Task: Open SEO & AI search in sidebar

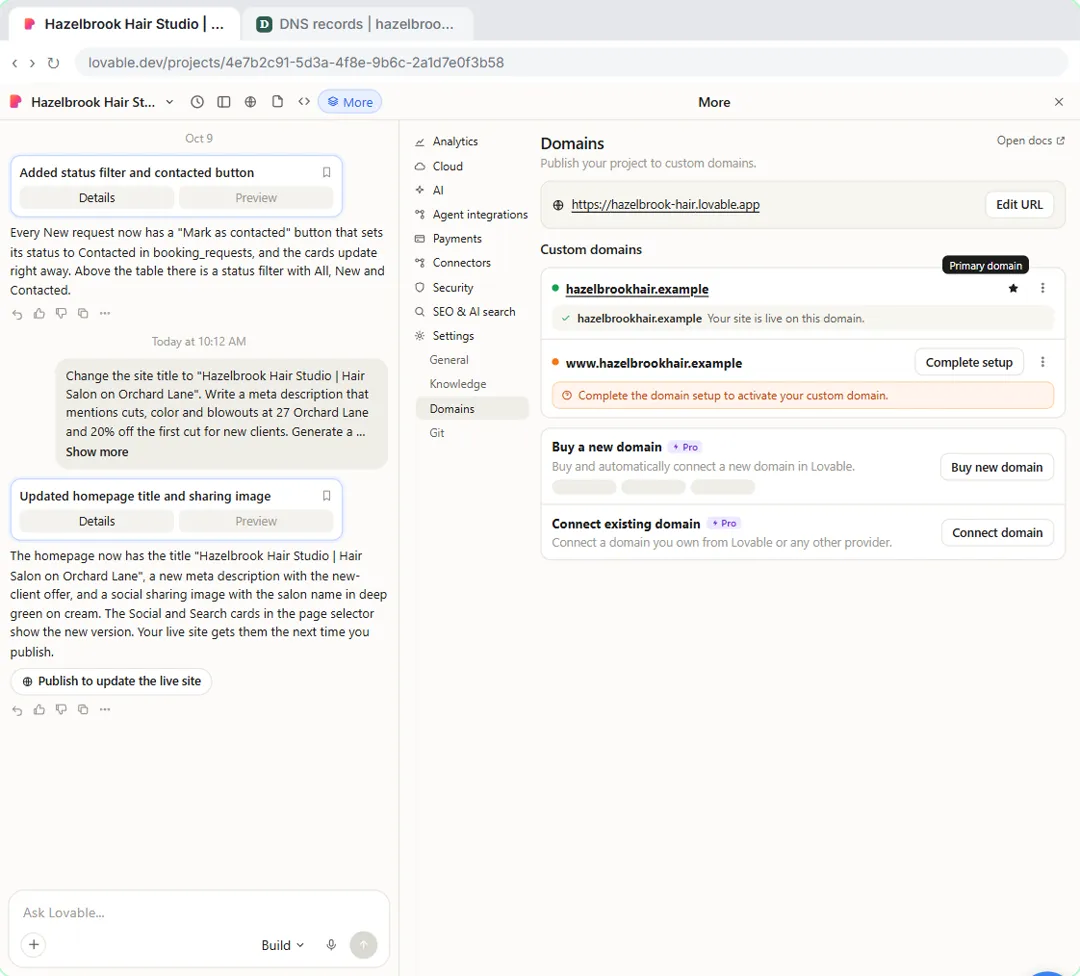Action: pos(472,312)
